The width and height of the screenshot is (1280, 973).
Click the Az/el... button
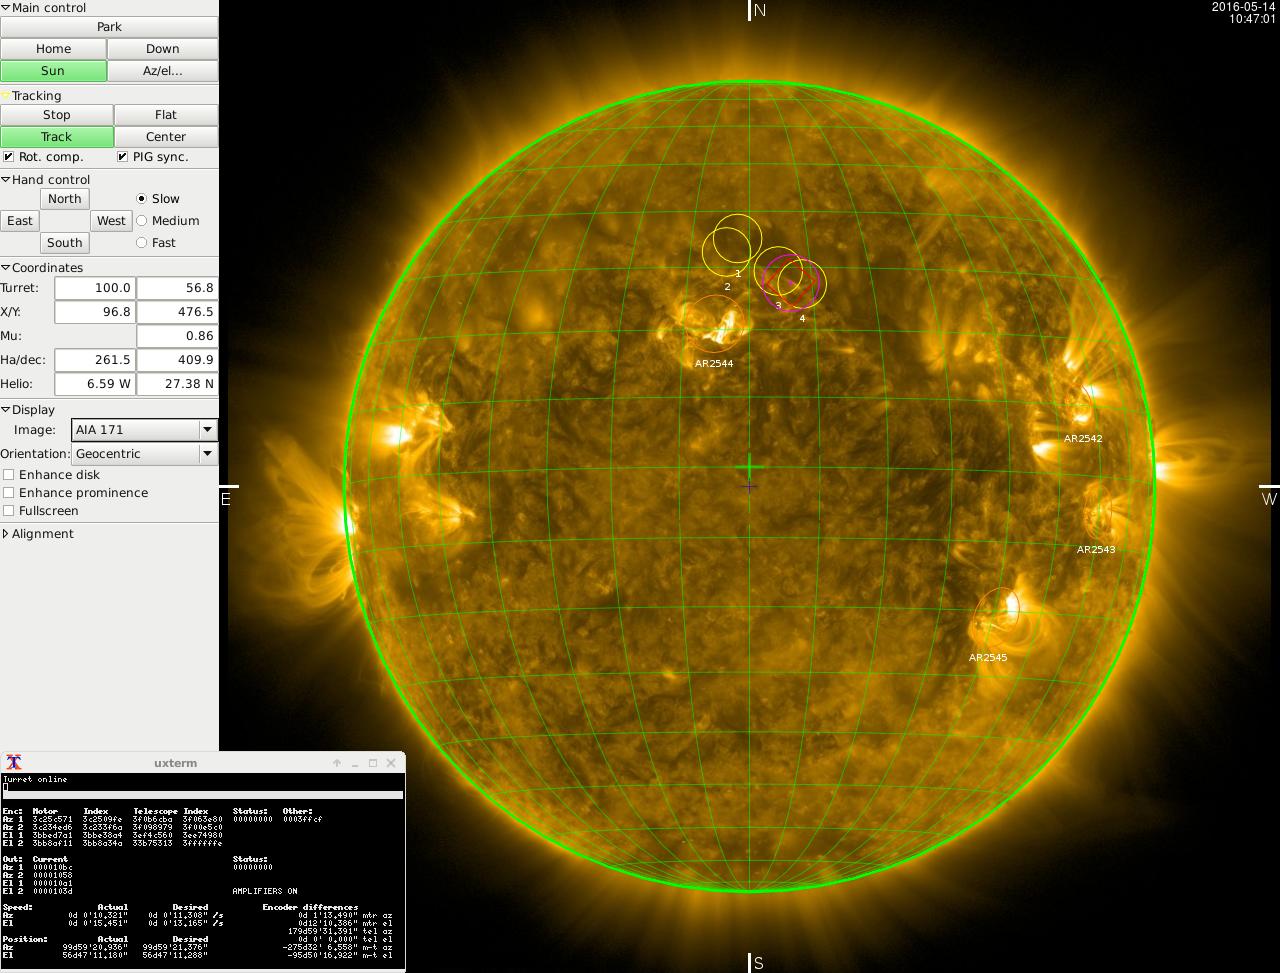pyautogui.click(x=162, y=71)
